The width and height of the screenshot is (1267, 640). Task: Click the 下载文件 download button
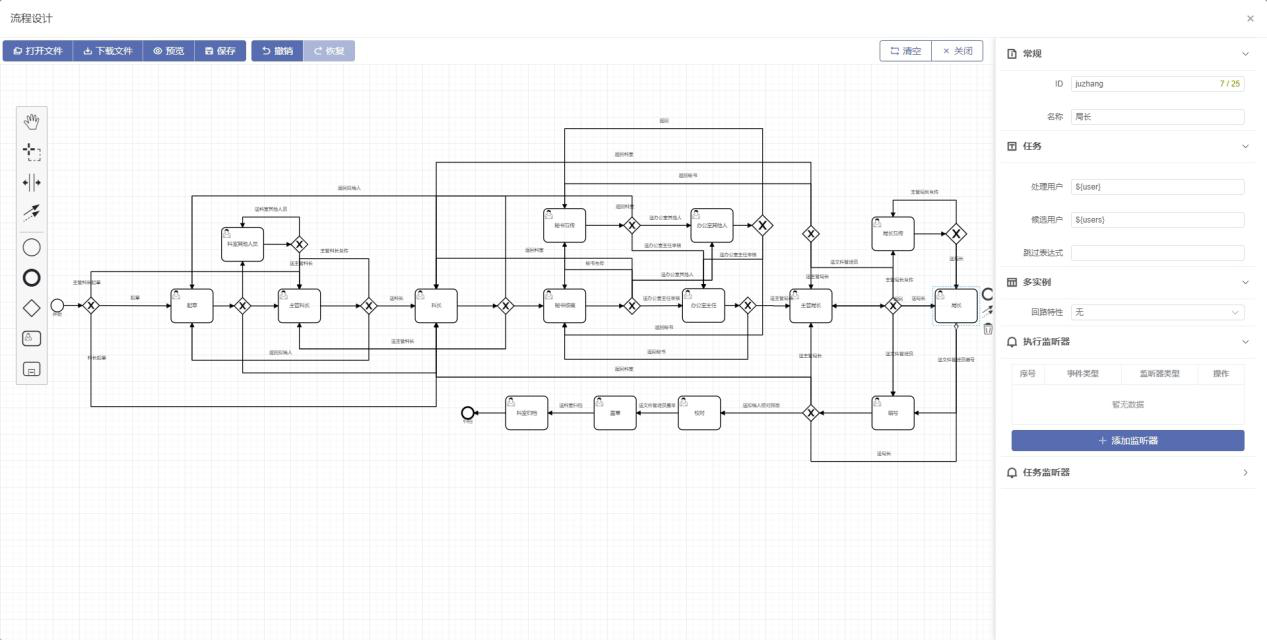108,51
